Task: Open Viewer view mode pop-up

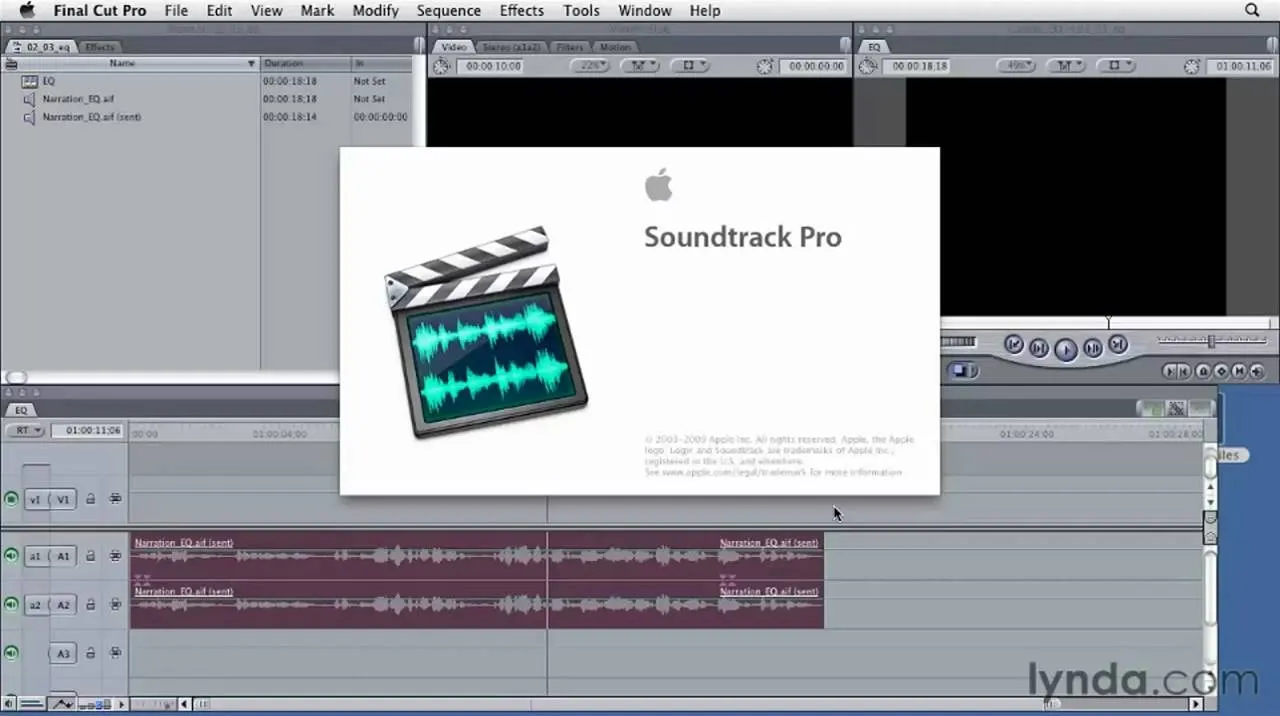Action: click(x=690, y=66)
